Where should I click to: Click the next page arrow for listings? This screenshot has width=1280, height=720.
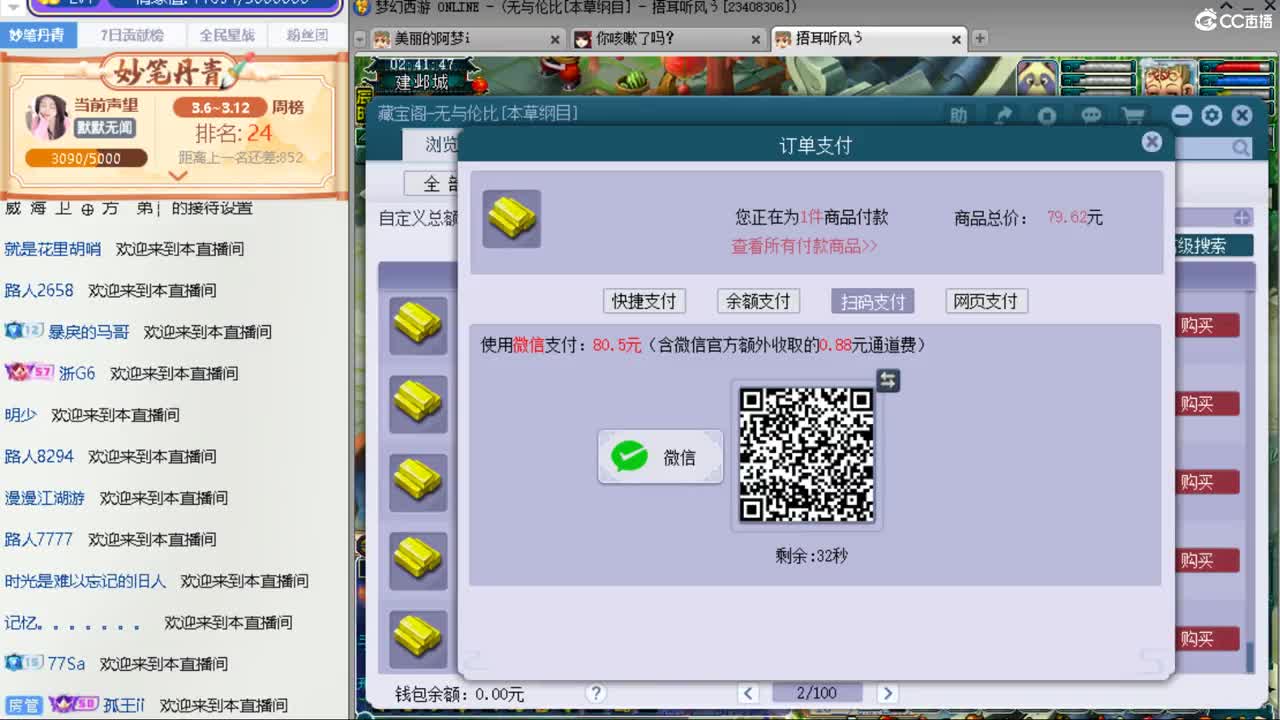887,692
